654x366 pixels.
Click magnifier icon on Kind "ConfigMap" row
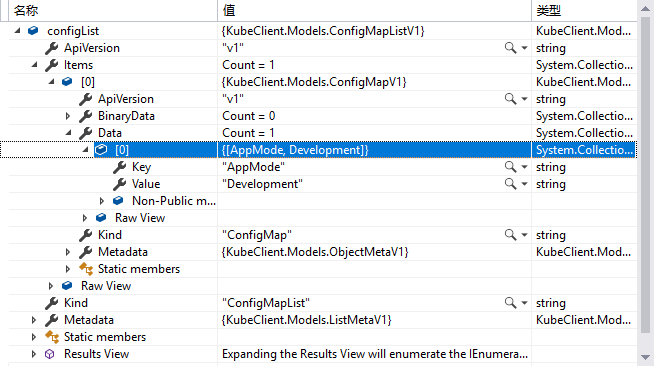510,235
